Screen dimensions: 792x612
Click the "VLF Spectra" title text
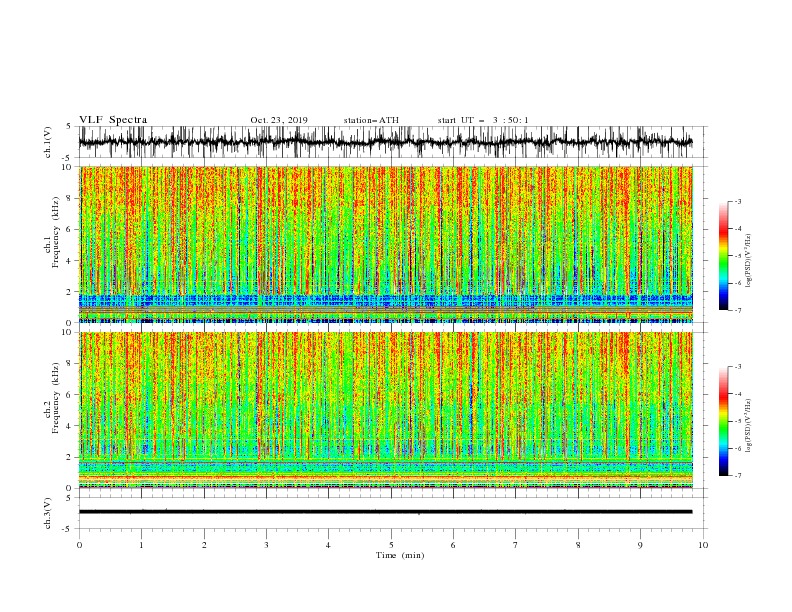tap(113, 120)
